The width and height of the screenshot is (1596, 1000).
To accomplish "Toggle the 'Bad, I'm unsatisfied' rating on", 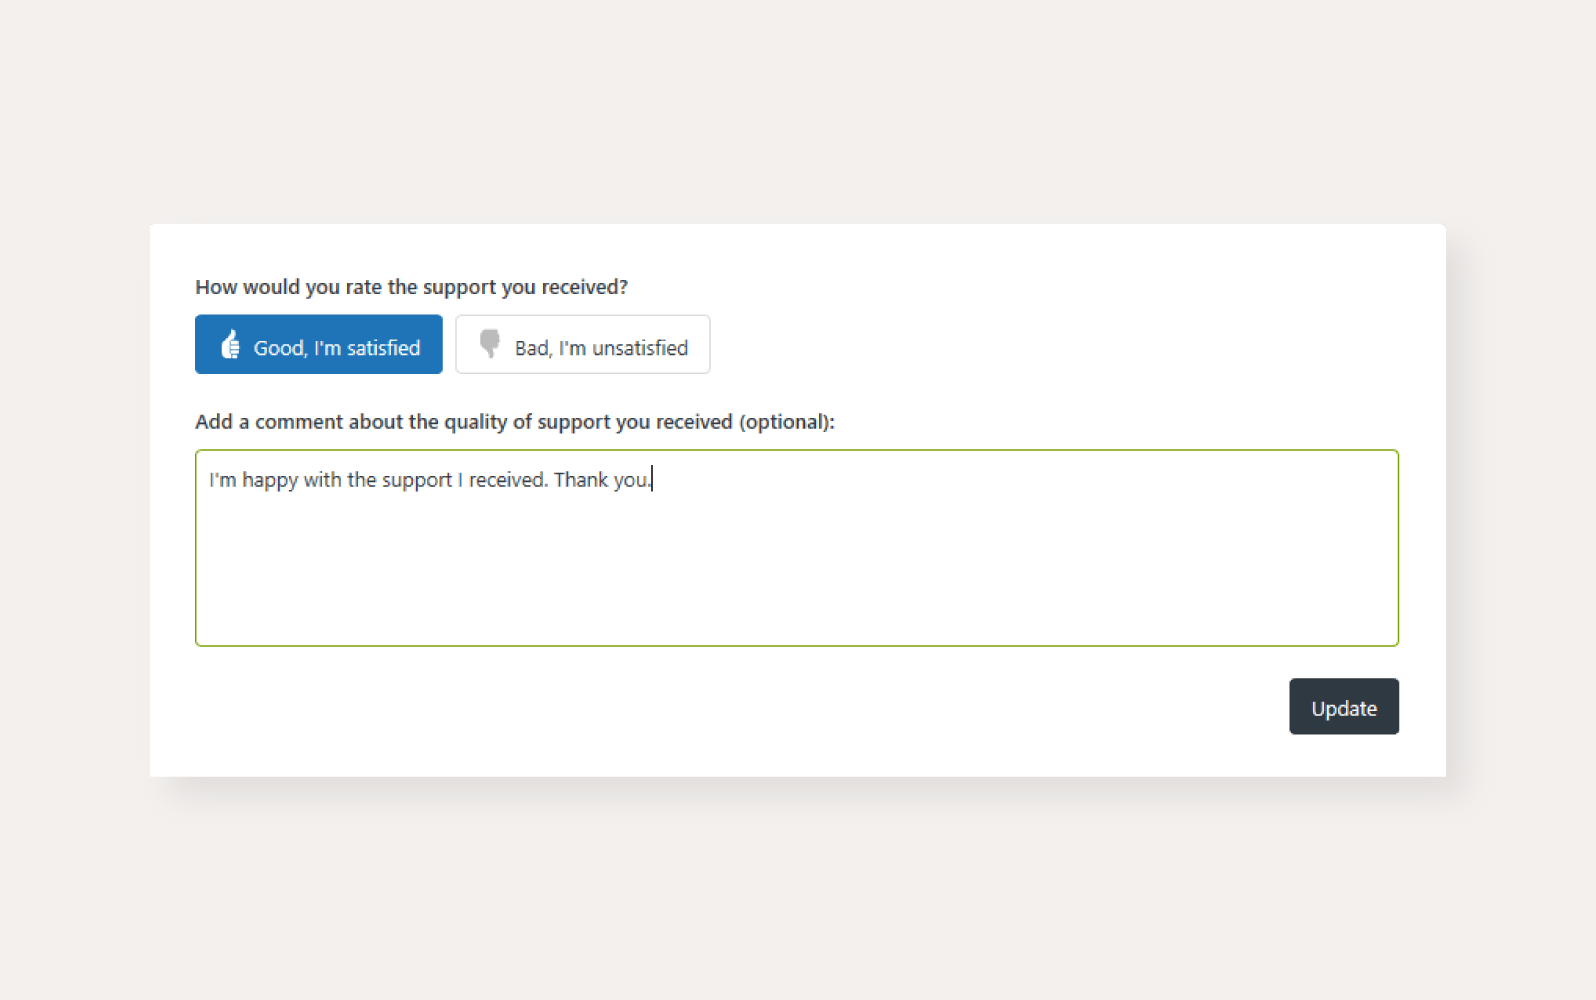I will 583,344.
